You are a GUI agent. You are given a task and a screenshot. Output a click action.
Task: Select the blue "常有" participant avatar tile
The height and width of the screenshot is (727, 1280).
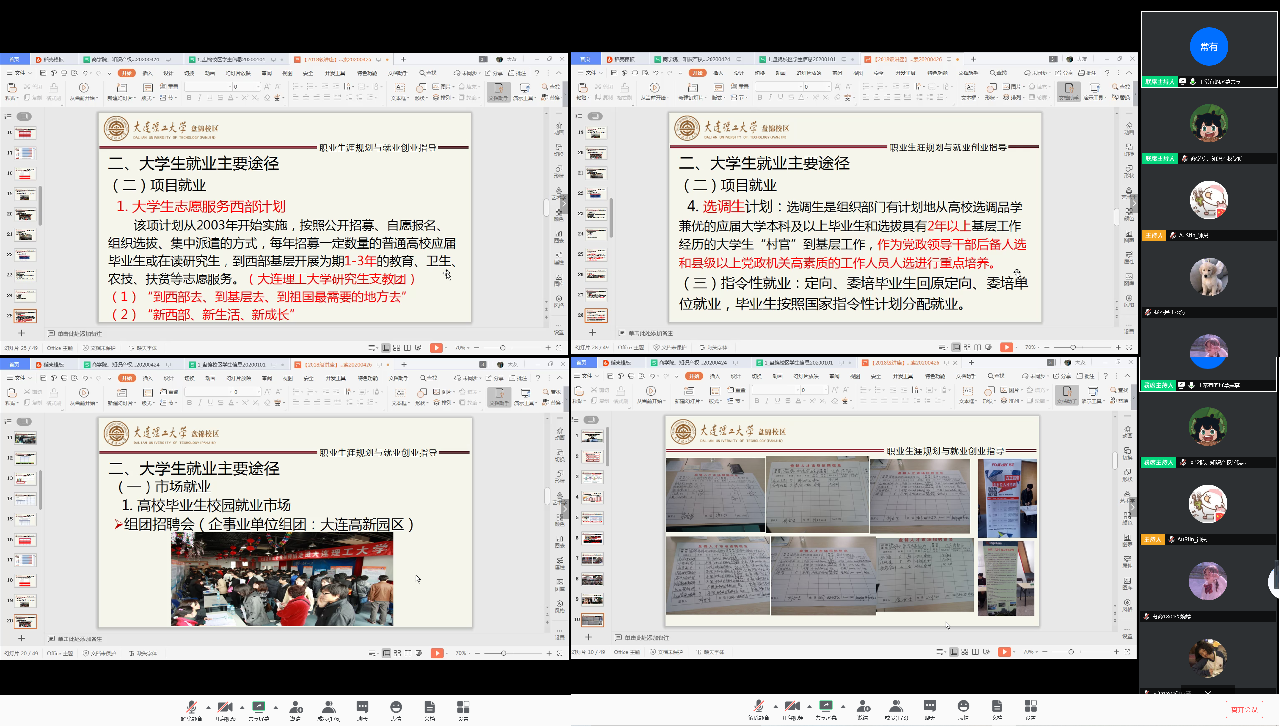(1208, 47)
